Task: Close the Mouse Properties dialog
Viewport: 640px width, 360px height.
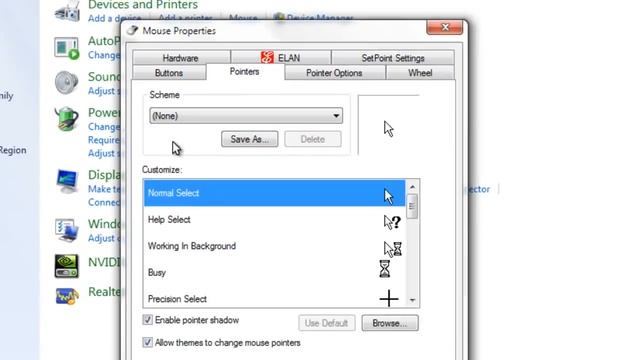Action: (x=445, y=27)
